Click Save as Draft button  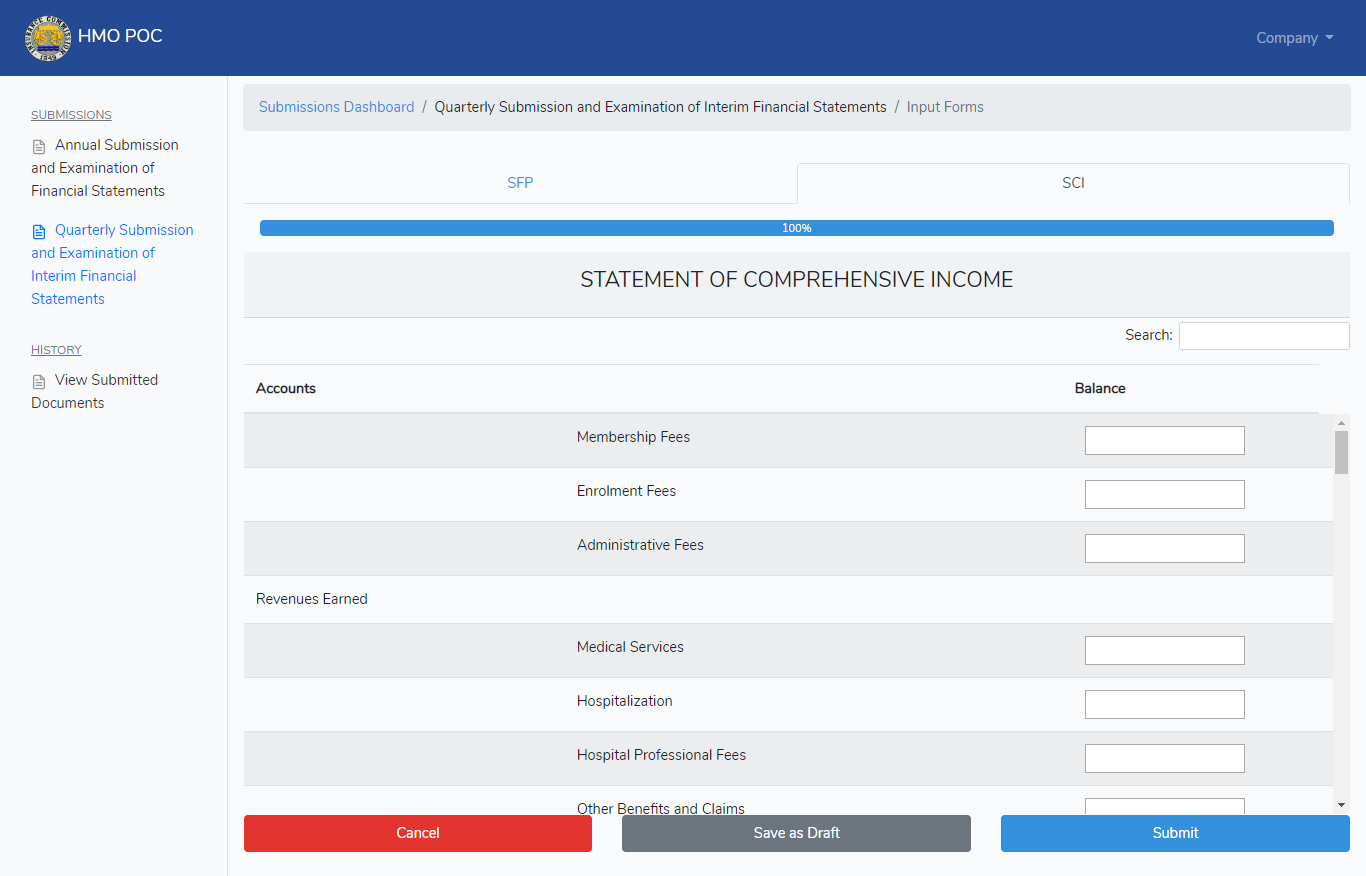(796, 833)
